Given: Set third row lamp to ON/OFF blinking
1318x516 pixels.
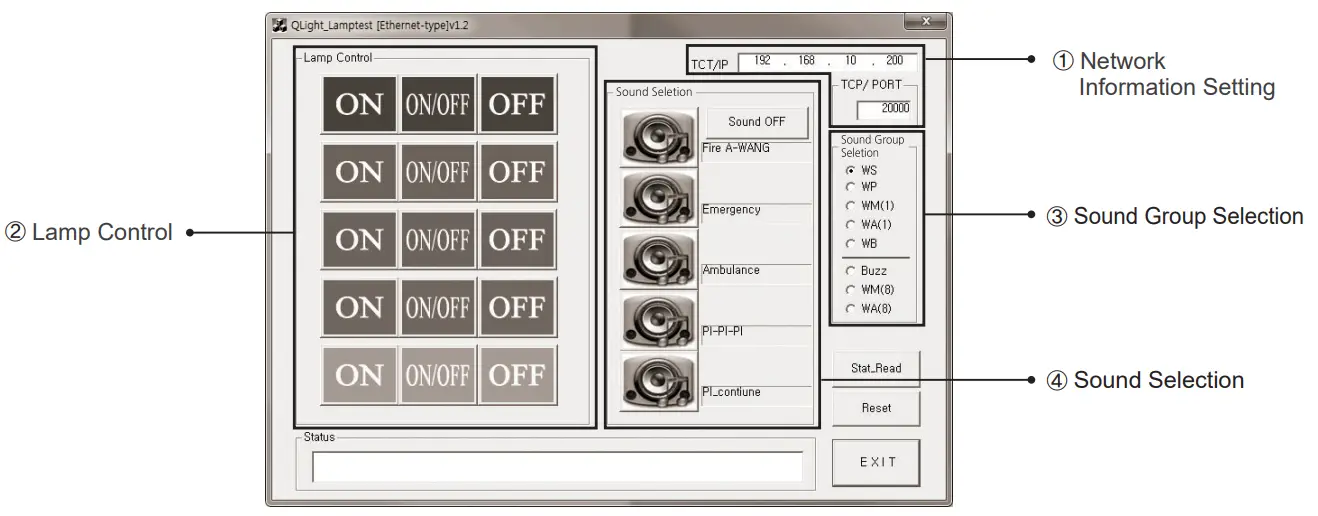Looking at the screenshot, I should pos(438,240).
